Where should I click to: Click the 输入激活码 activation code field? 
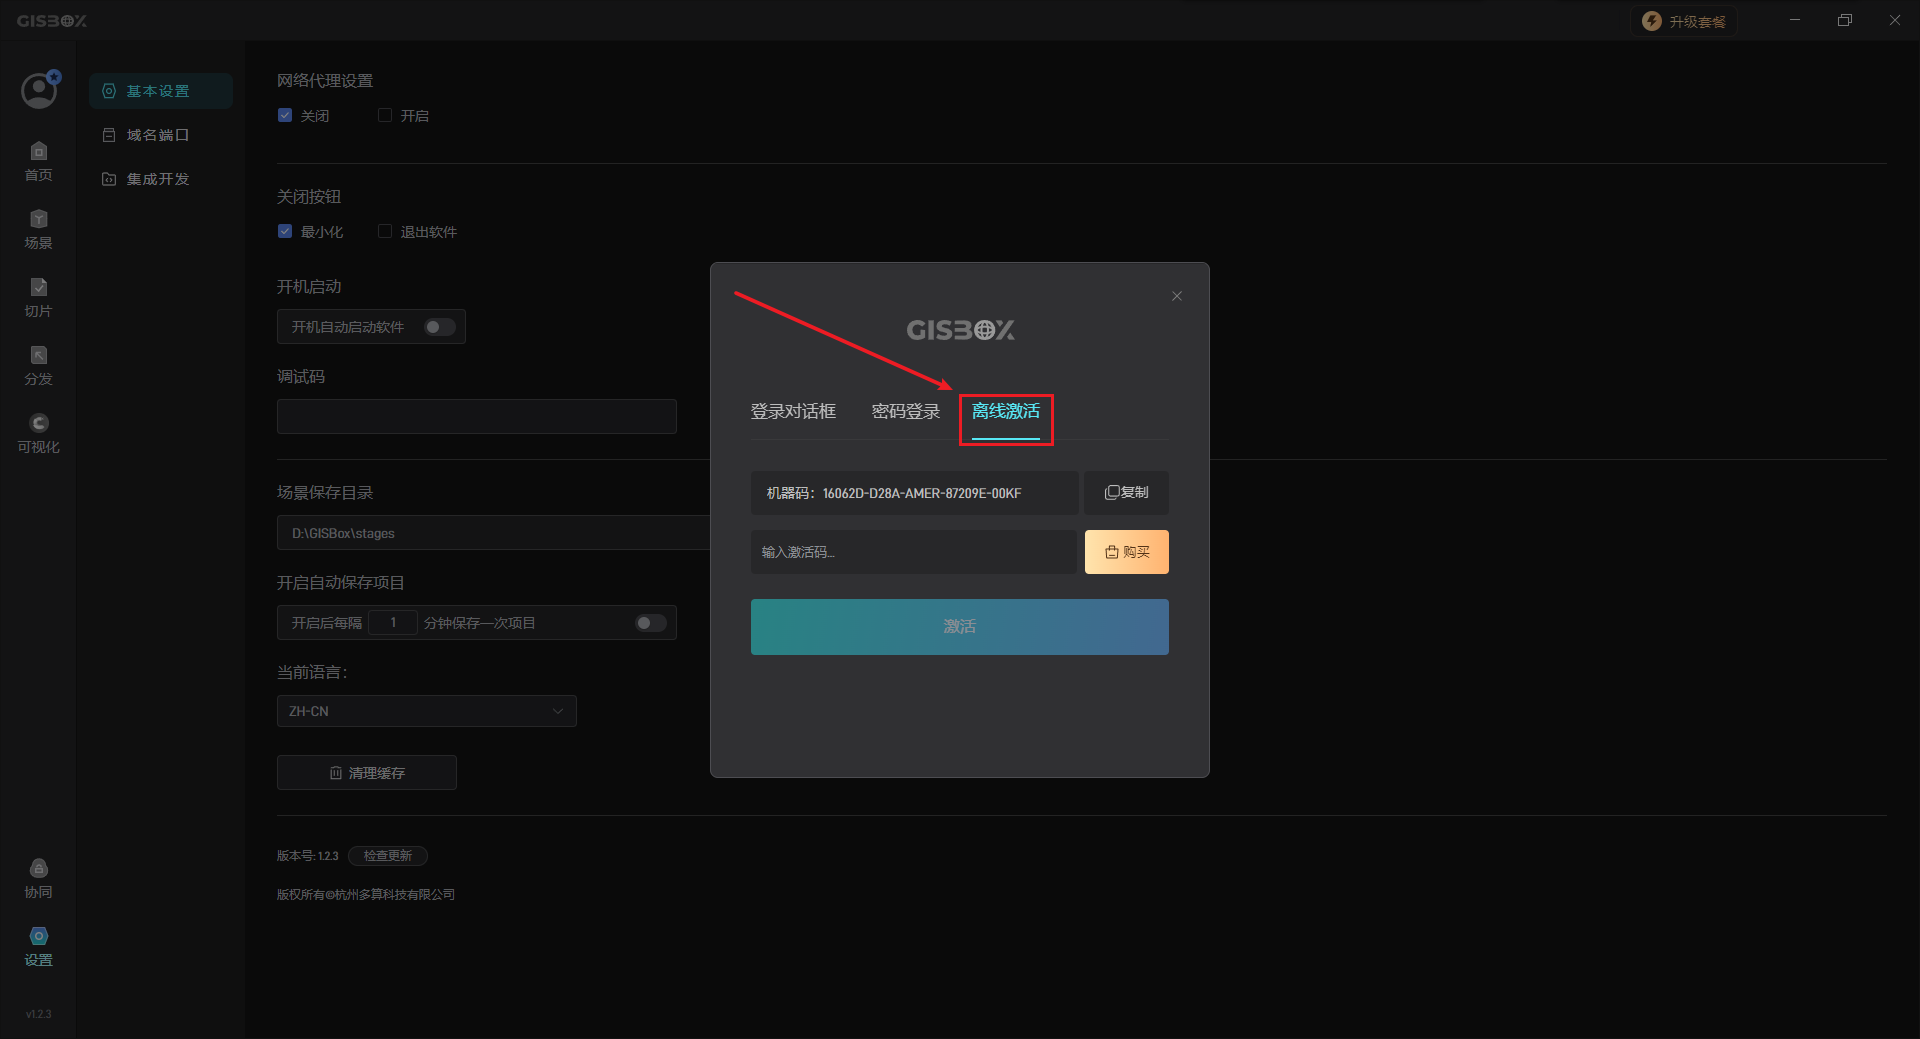pos(914,552)
